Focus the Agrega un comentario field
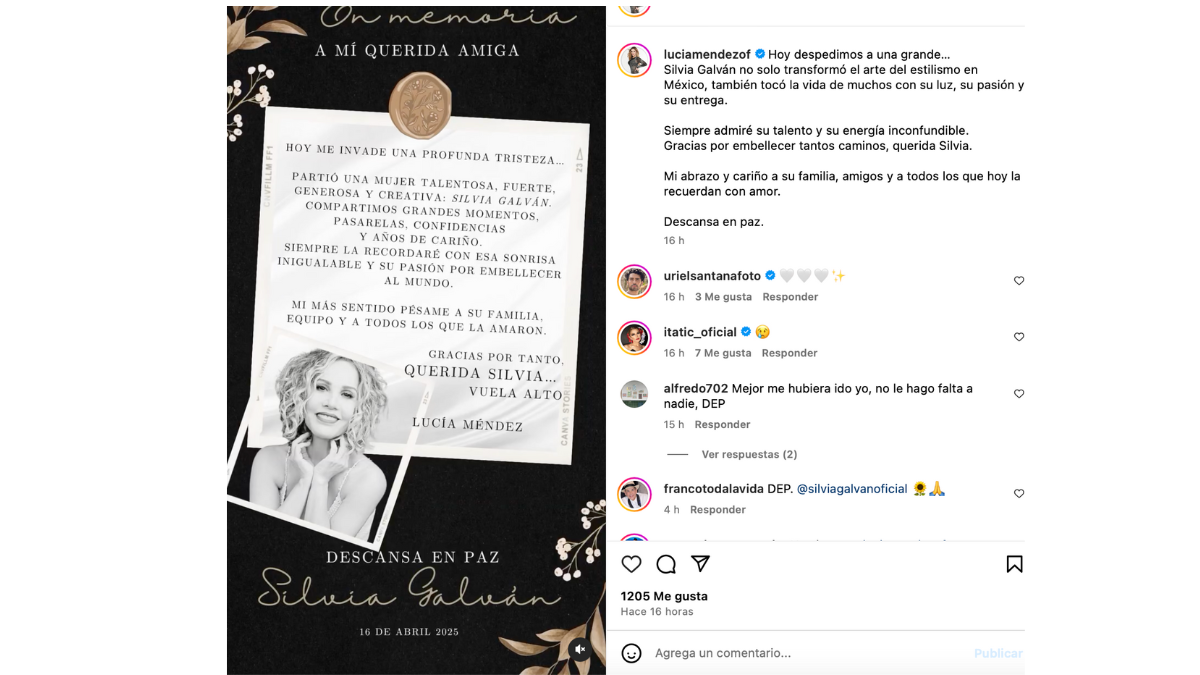The height and width of the screenshot is (675, 1200). [x=810, y=653]
